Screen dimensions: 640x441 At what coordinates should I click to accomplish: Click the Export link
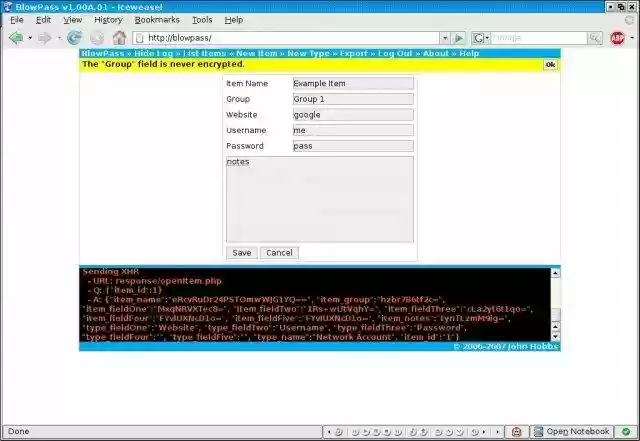(x=353, y=53)
